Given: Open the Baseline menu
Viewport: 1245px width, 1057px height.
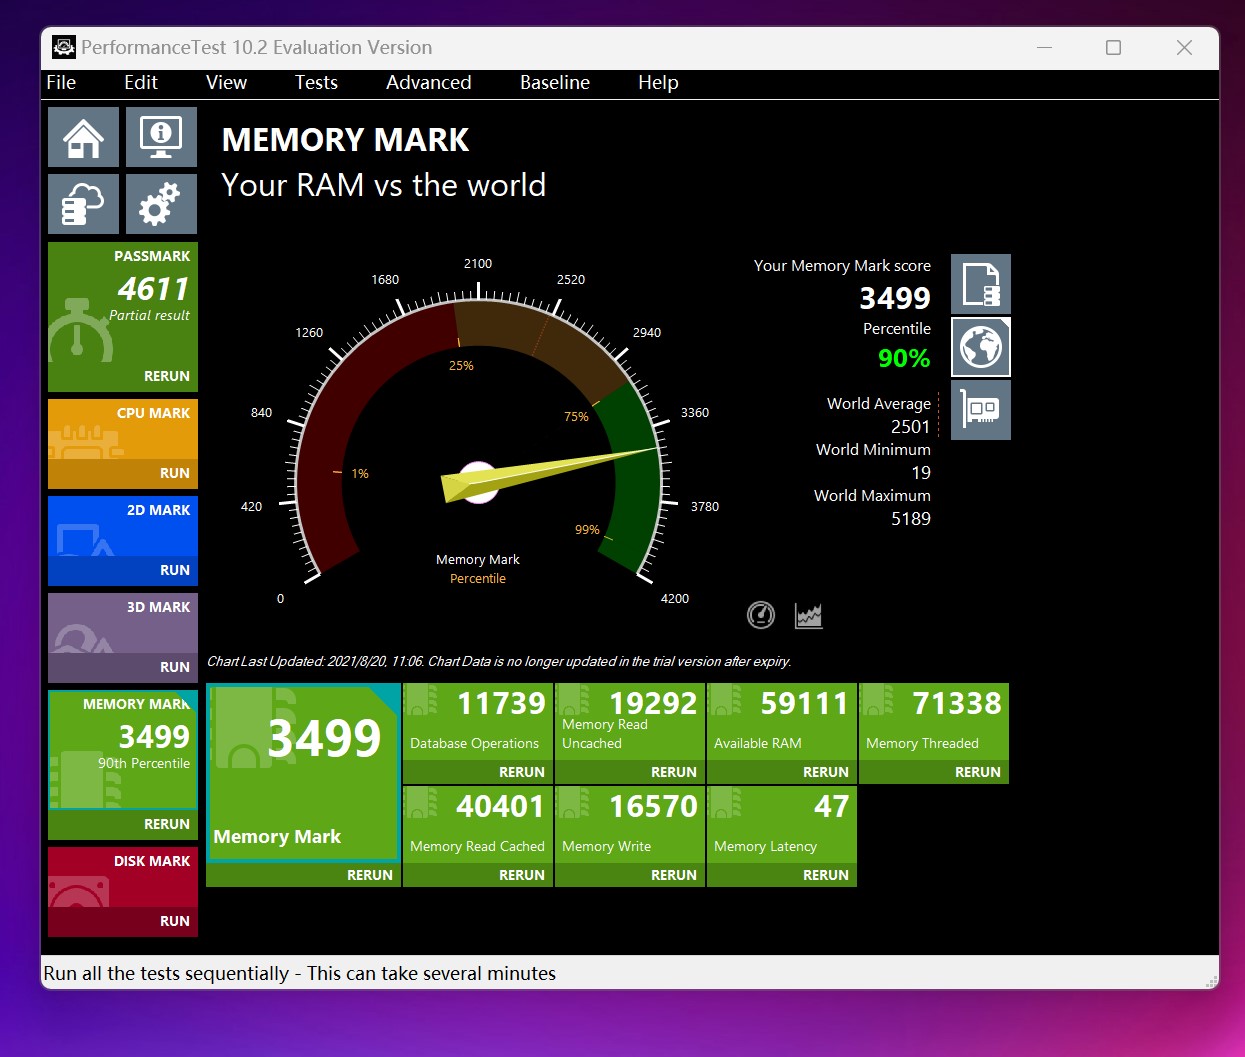Looking at the screenshot, I should [x=554, y=83].
